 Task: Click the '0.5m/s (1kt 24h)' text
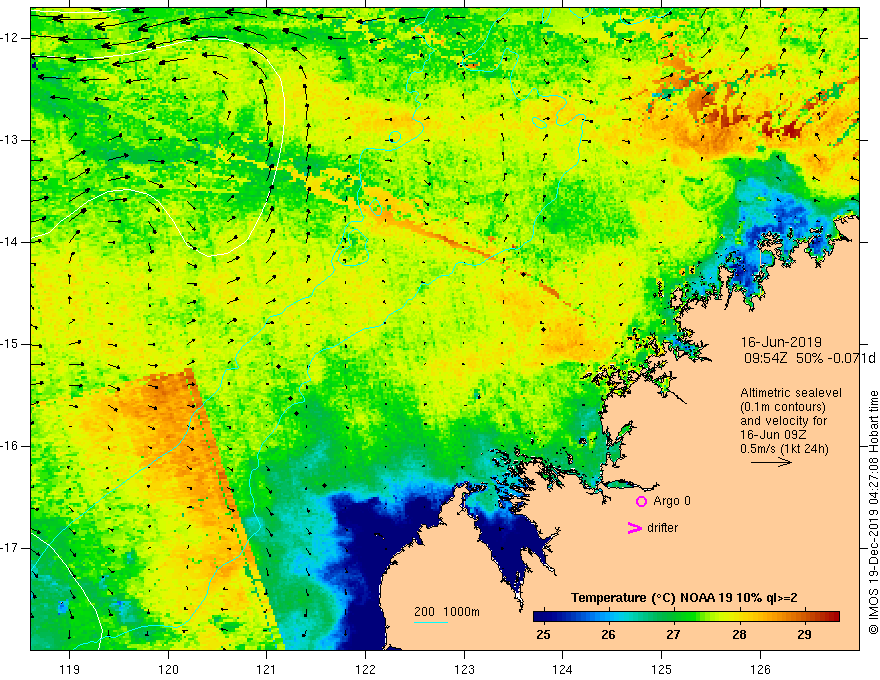coord(784,449)
